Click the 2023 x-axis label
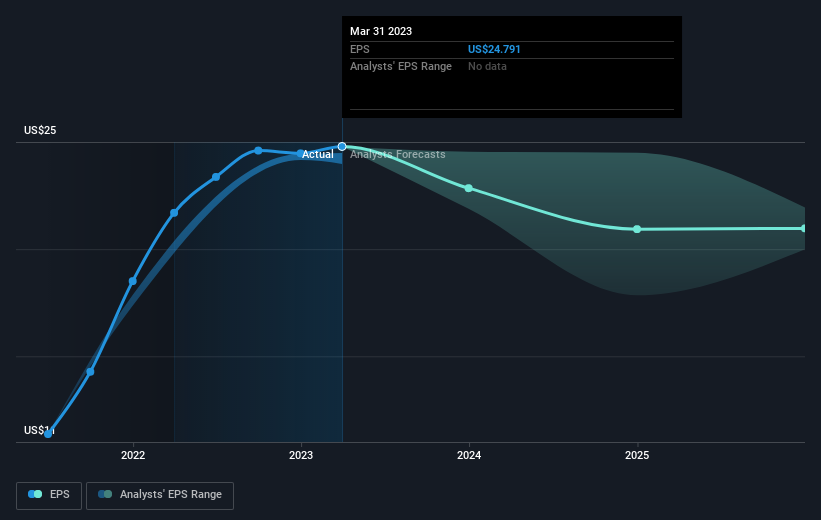This screenshot has width=821, height=520. coord(301,455)
